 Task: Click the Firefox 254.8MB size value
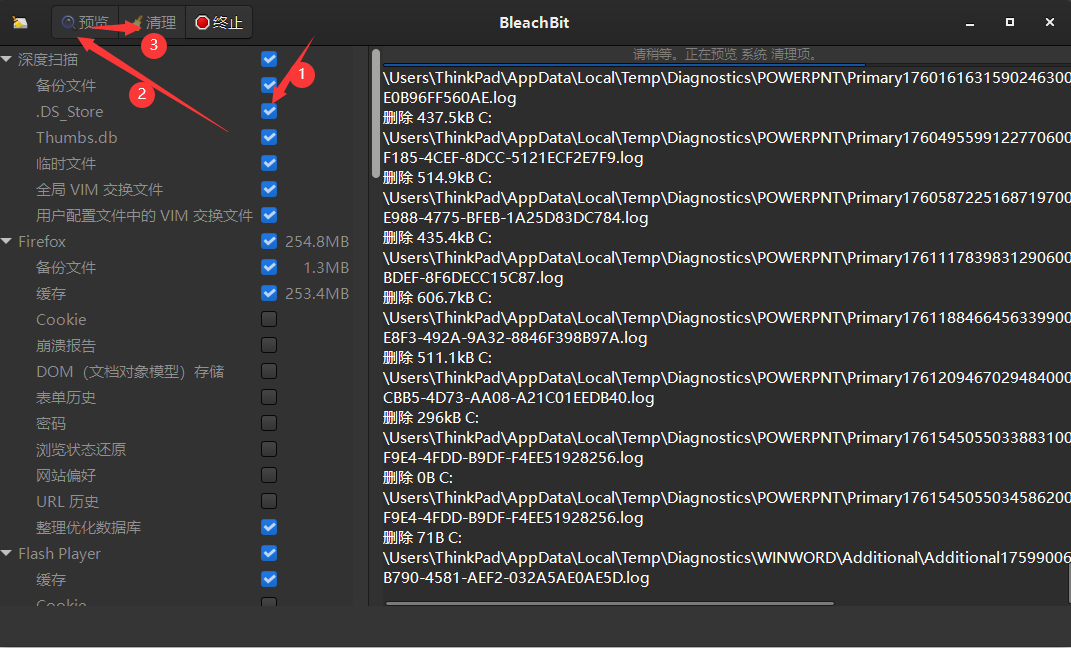tap(317, 242)
